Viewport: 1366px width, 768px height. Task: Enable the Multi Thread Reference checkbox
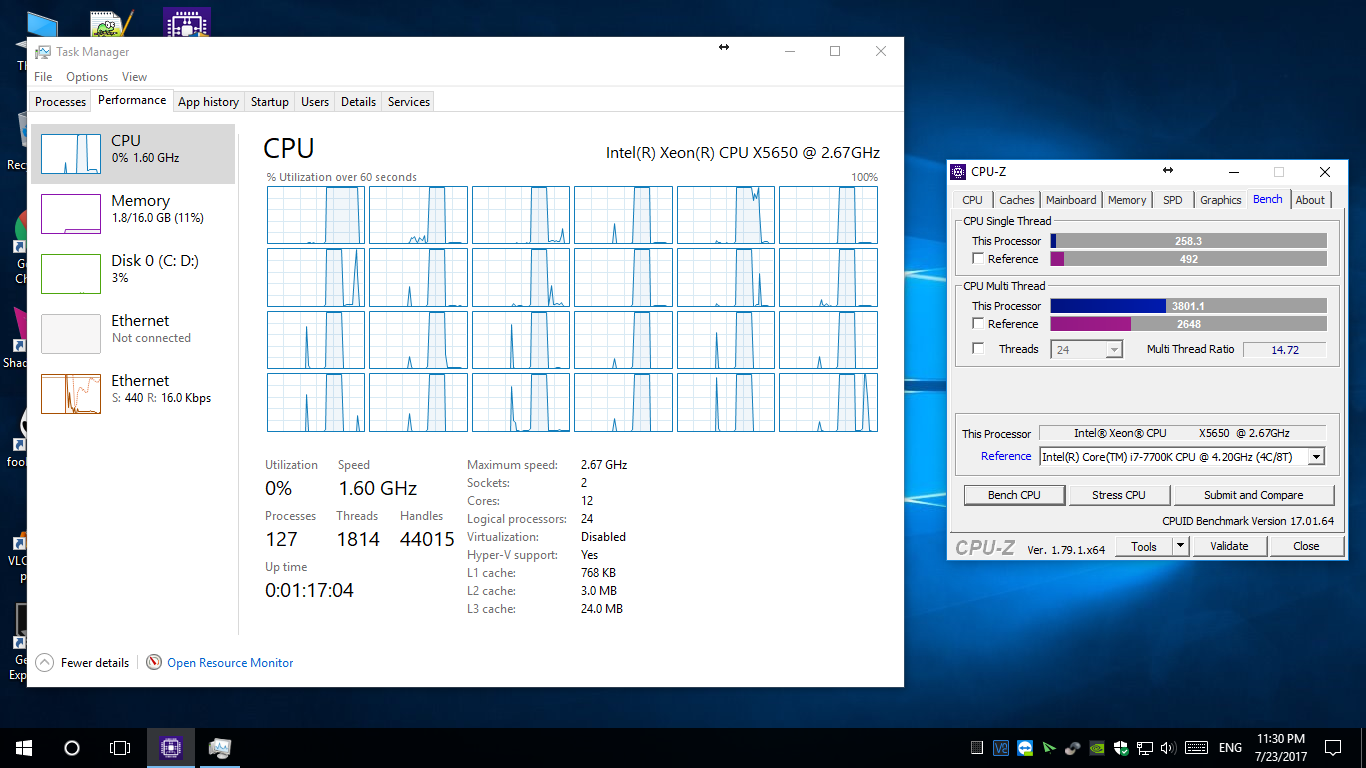click(978, 324)
